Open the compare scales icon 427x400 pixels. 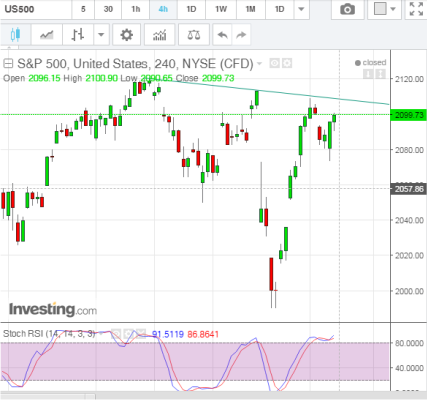pos(194,34)
